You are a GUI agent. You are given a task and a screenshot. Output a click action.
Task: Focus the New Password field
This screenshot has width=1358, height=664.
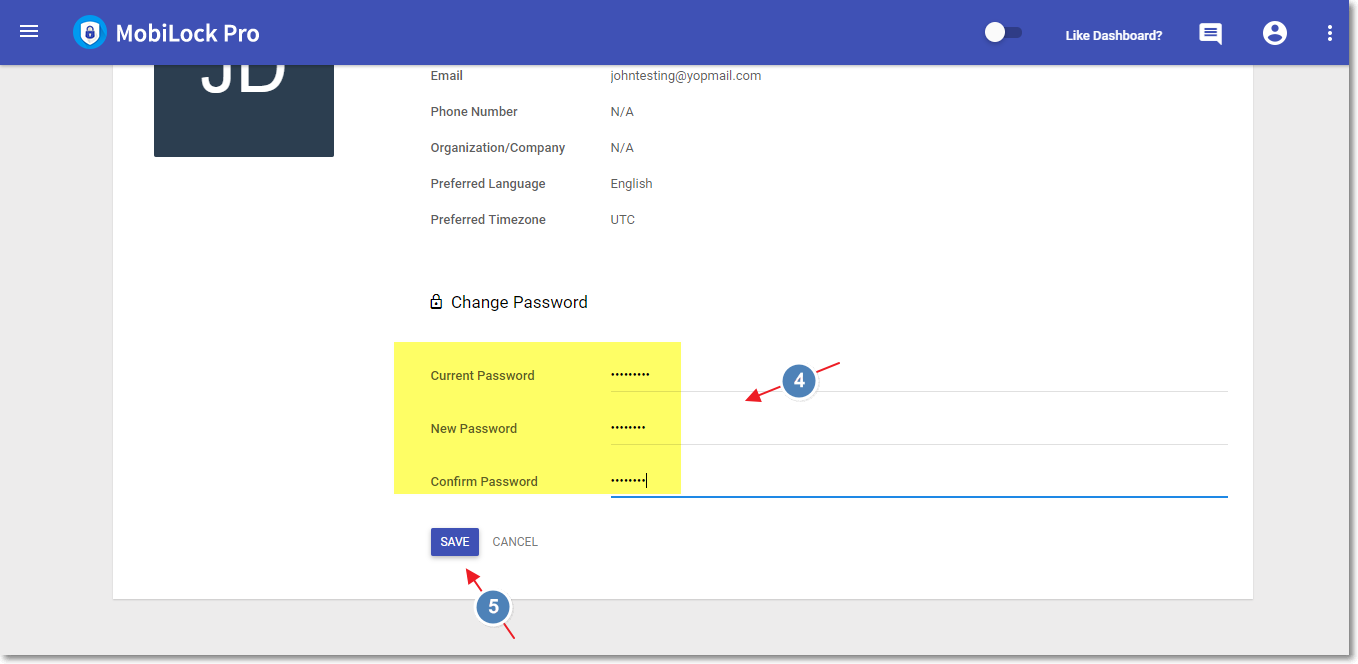[x=919, y=428]
